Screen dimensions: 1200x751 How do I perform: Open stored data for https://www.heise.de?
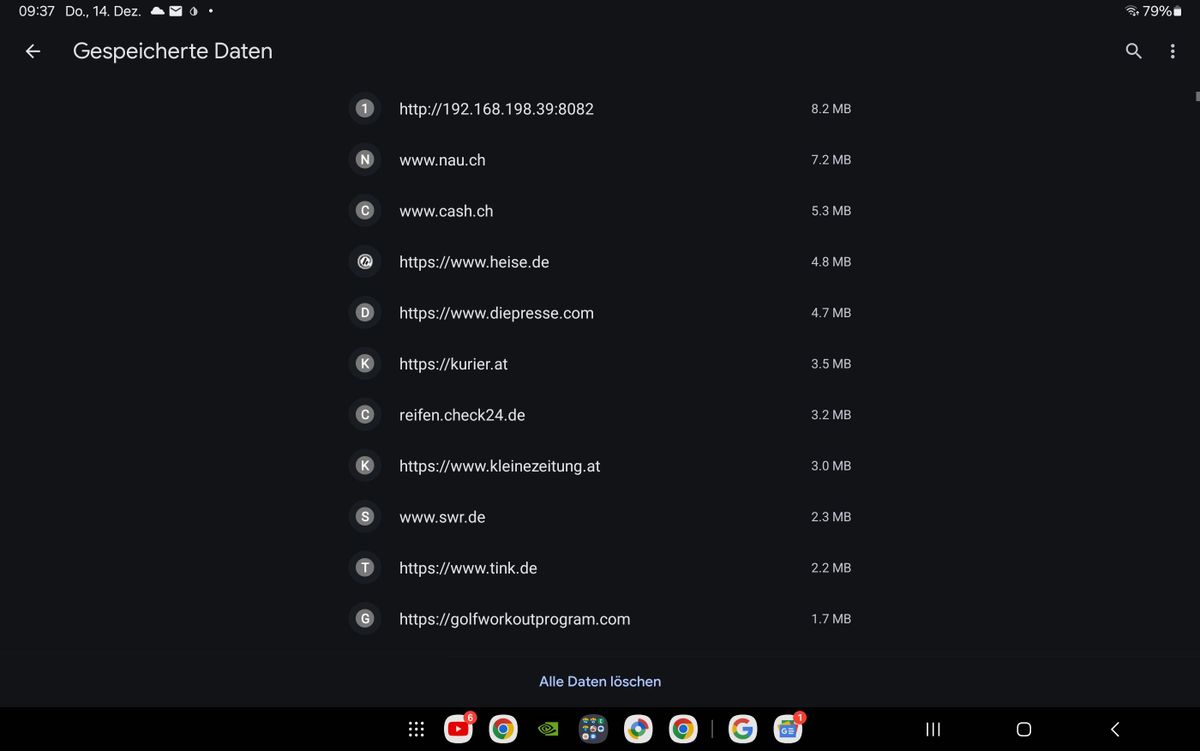[600, 261]
